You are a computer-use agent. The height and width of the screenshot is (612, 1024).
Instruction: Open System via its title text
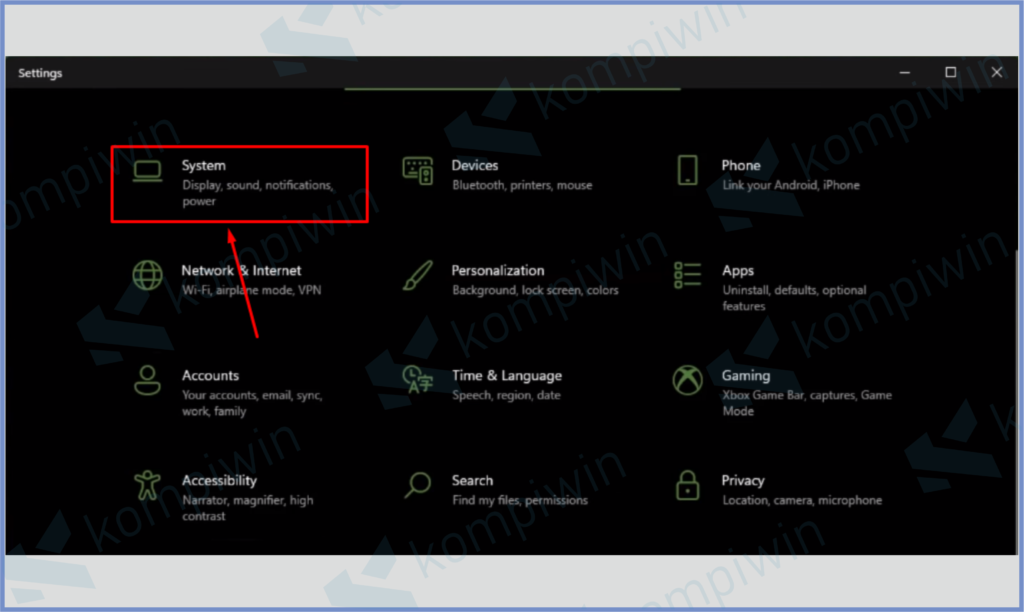tap(203, 165)
